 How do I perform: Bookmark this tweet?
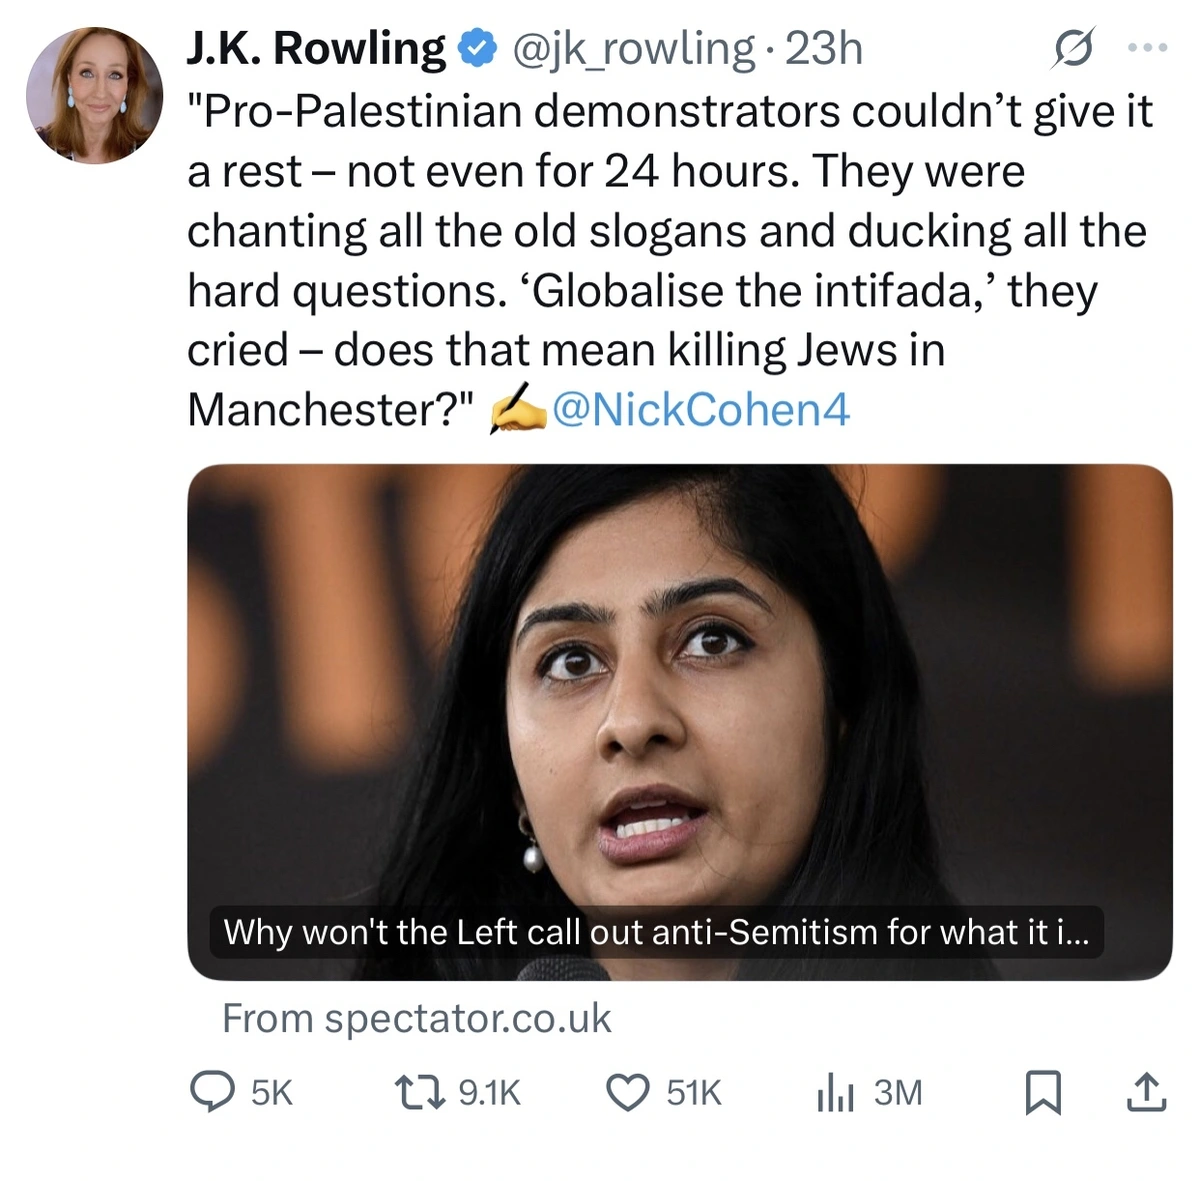1043,1092
